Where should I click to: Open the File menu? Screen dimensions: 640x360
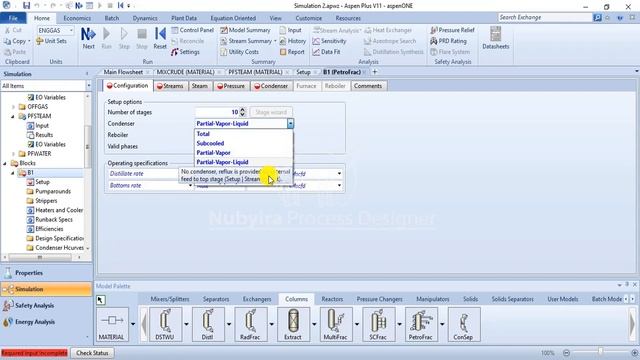click(x=13, y=18)
